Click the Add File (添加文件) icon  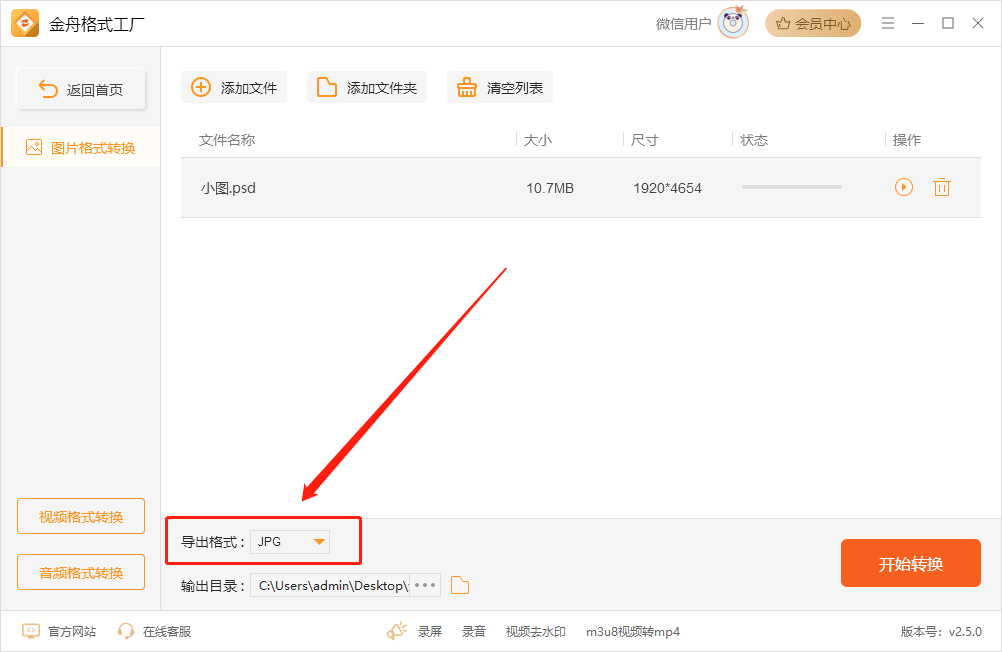[x=200, y=87]
